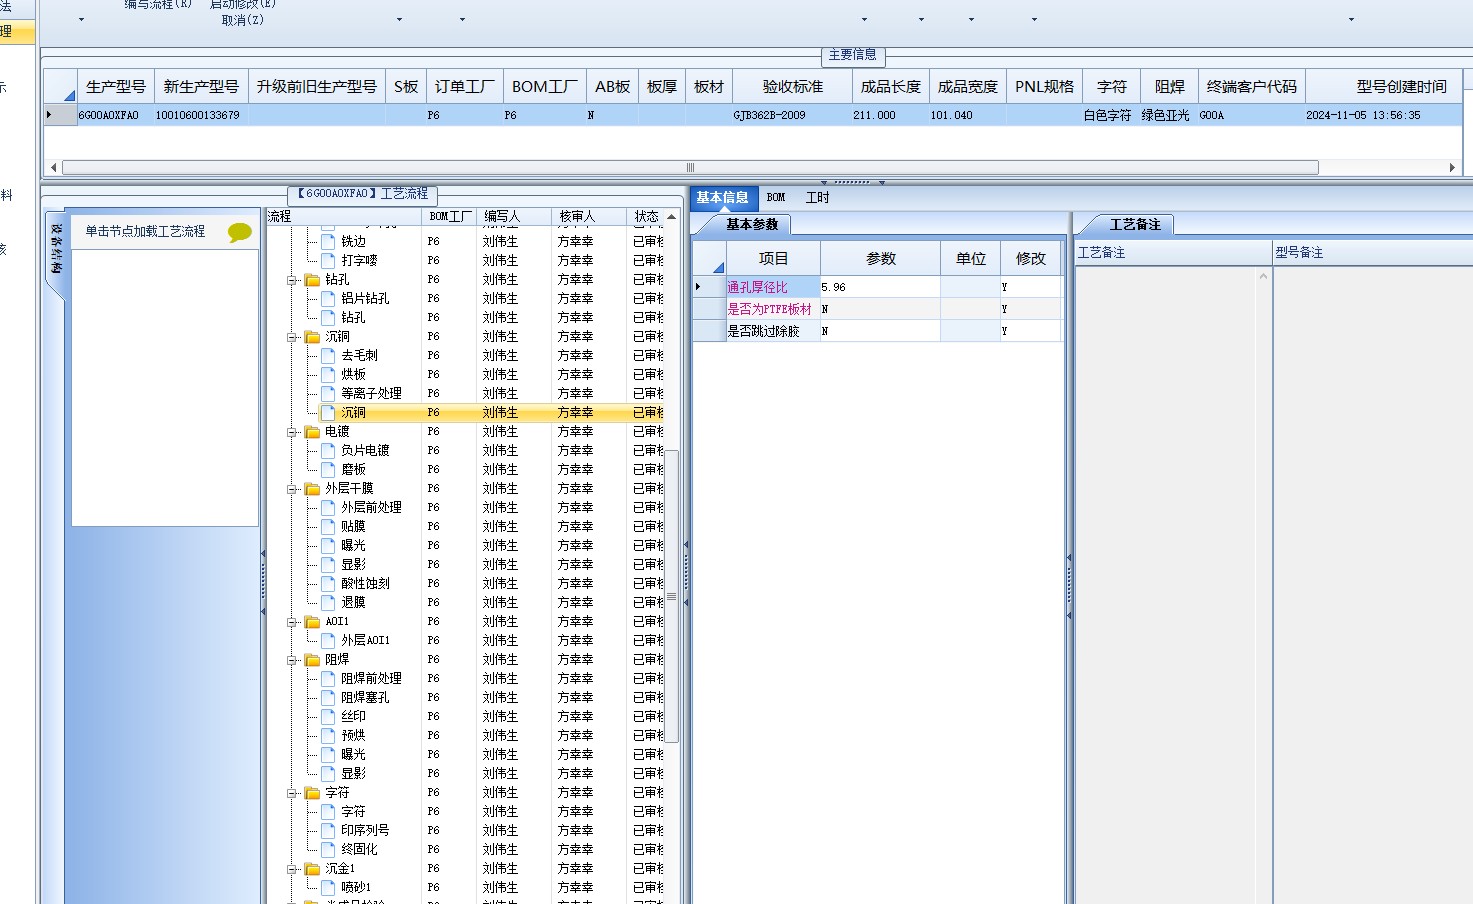This screenshot has width=1473, height=904.
Task: Click the 单击节点加载工艺流程 hint label
Action: [x=145, y=231]
